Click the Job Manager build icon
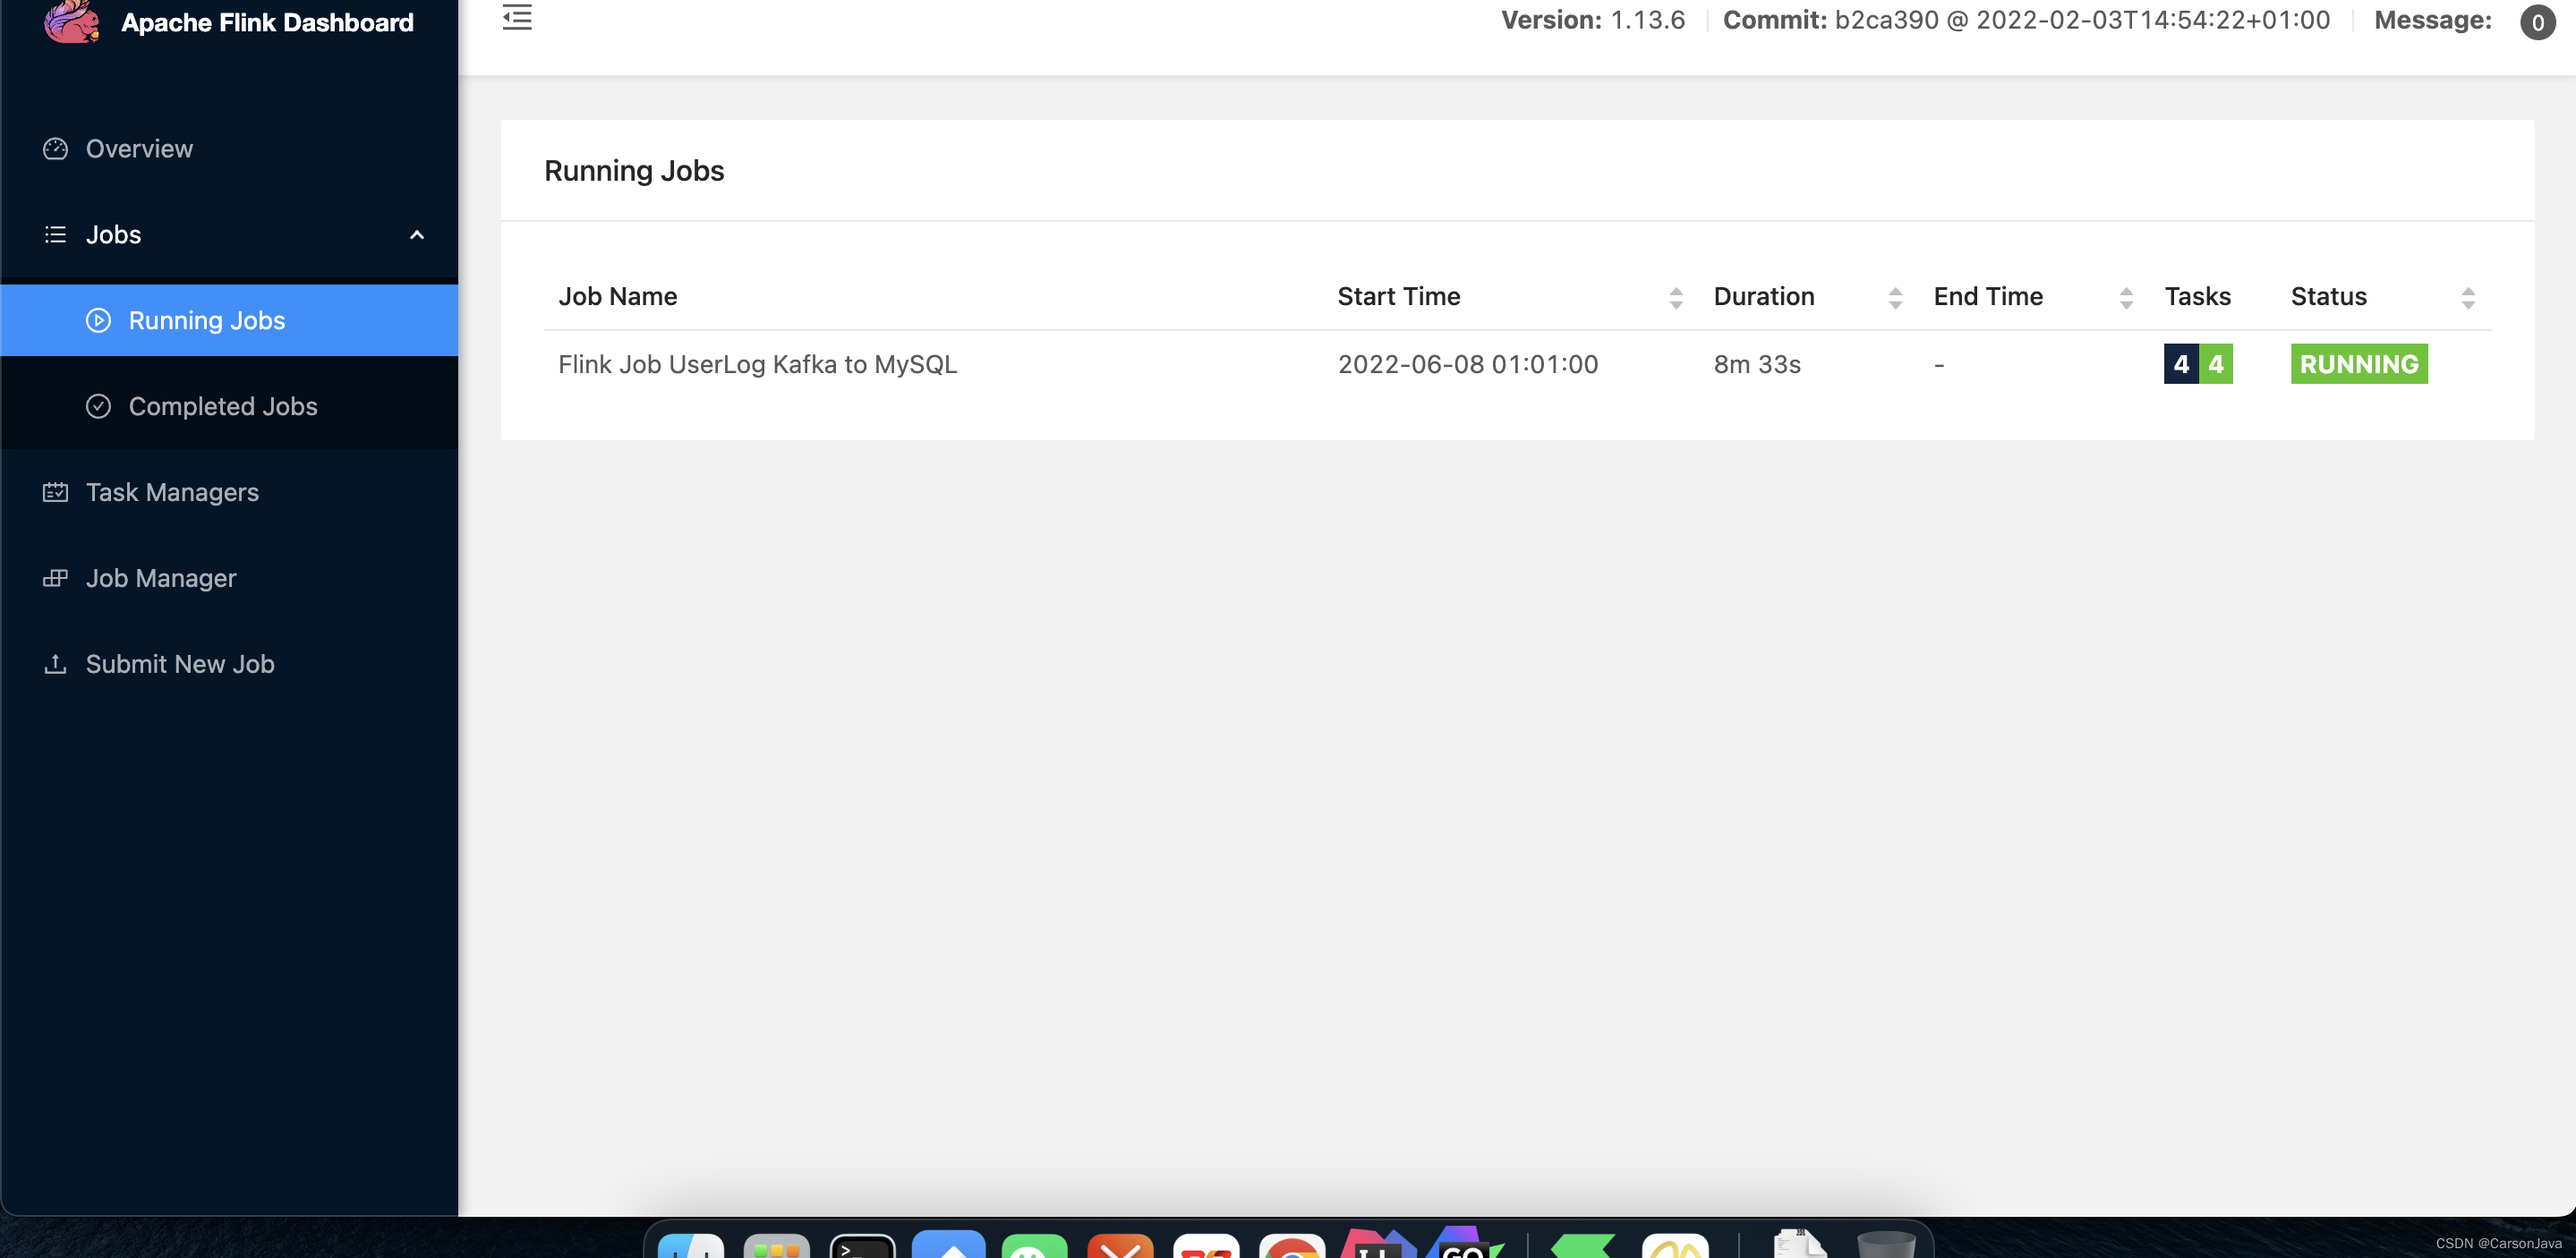 (55, 578)
